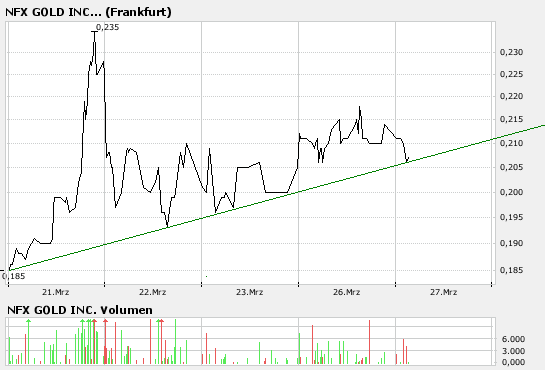
Task: Click the 0,230 price axis value
Action: 511,52
